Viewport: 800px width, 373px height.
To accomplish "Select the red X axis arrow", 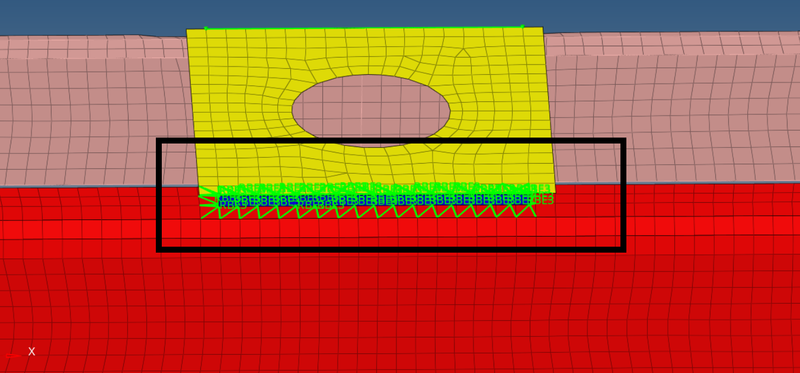I will pyautogui.click(x=13, y=356).
